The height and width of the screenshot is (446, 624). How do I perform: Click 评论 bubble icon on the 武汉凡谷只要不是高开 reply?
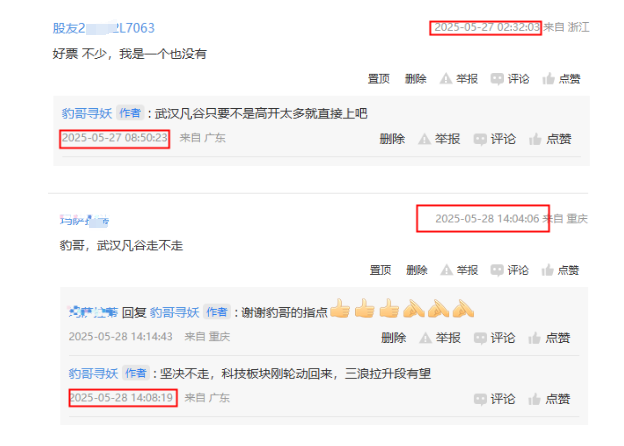(x=480, y=139)
